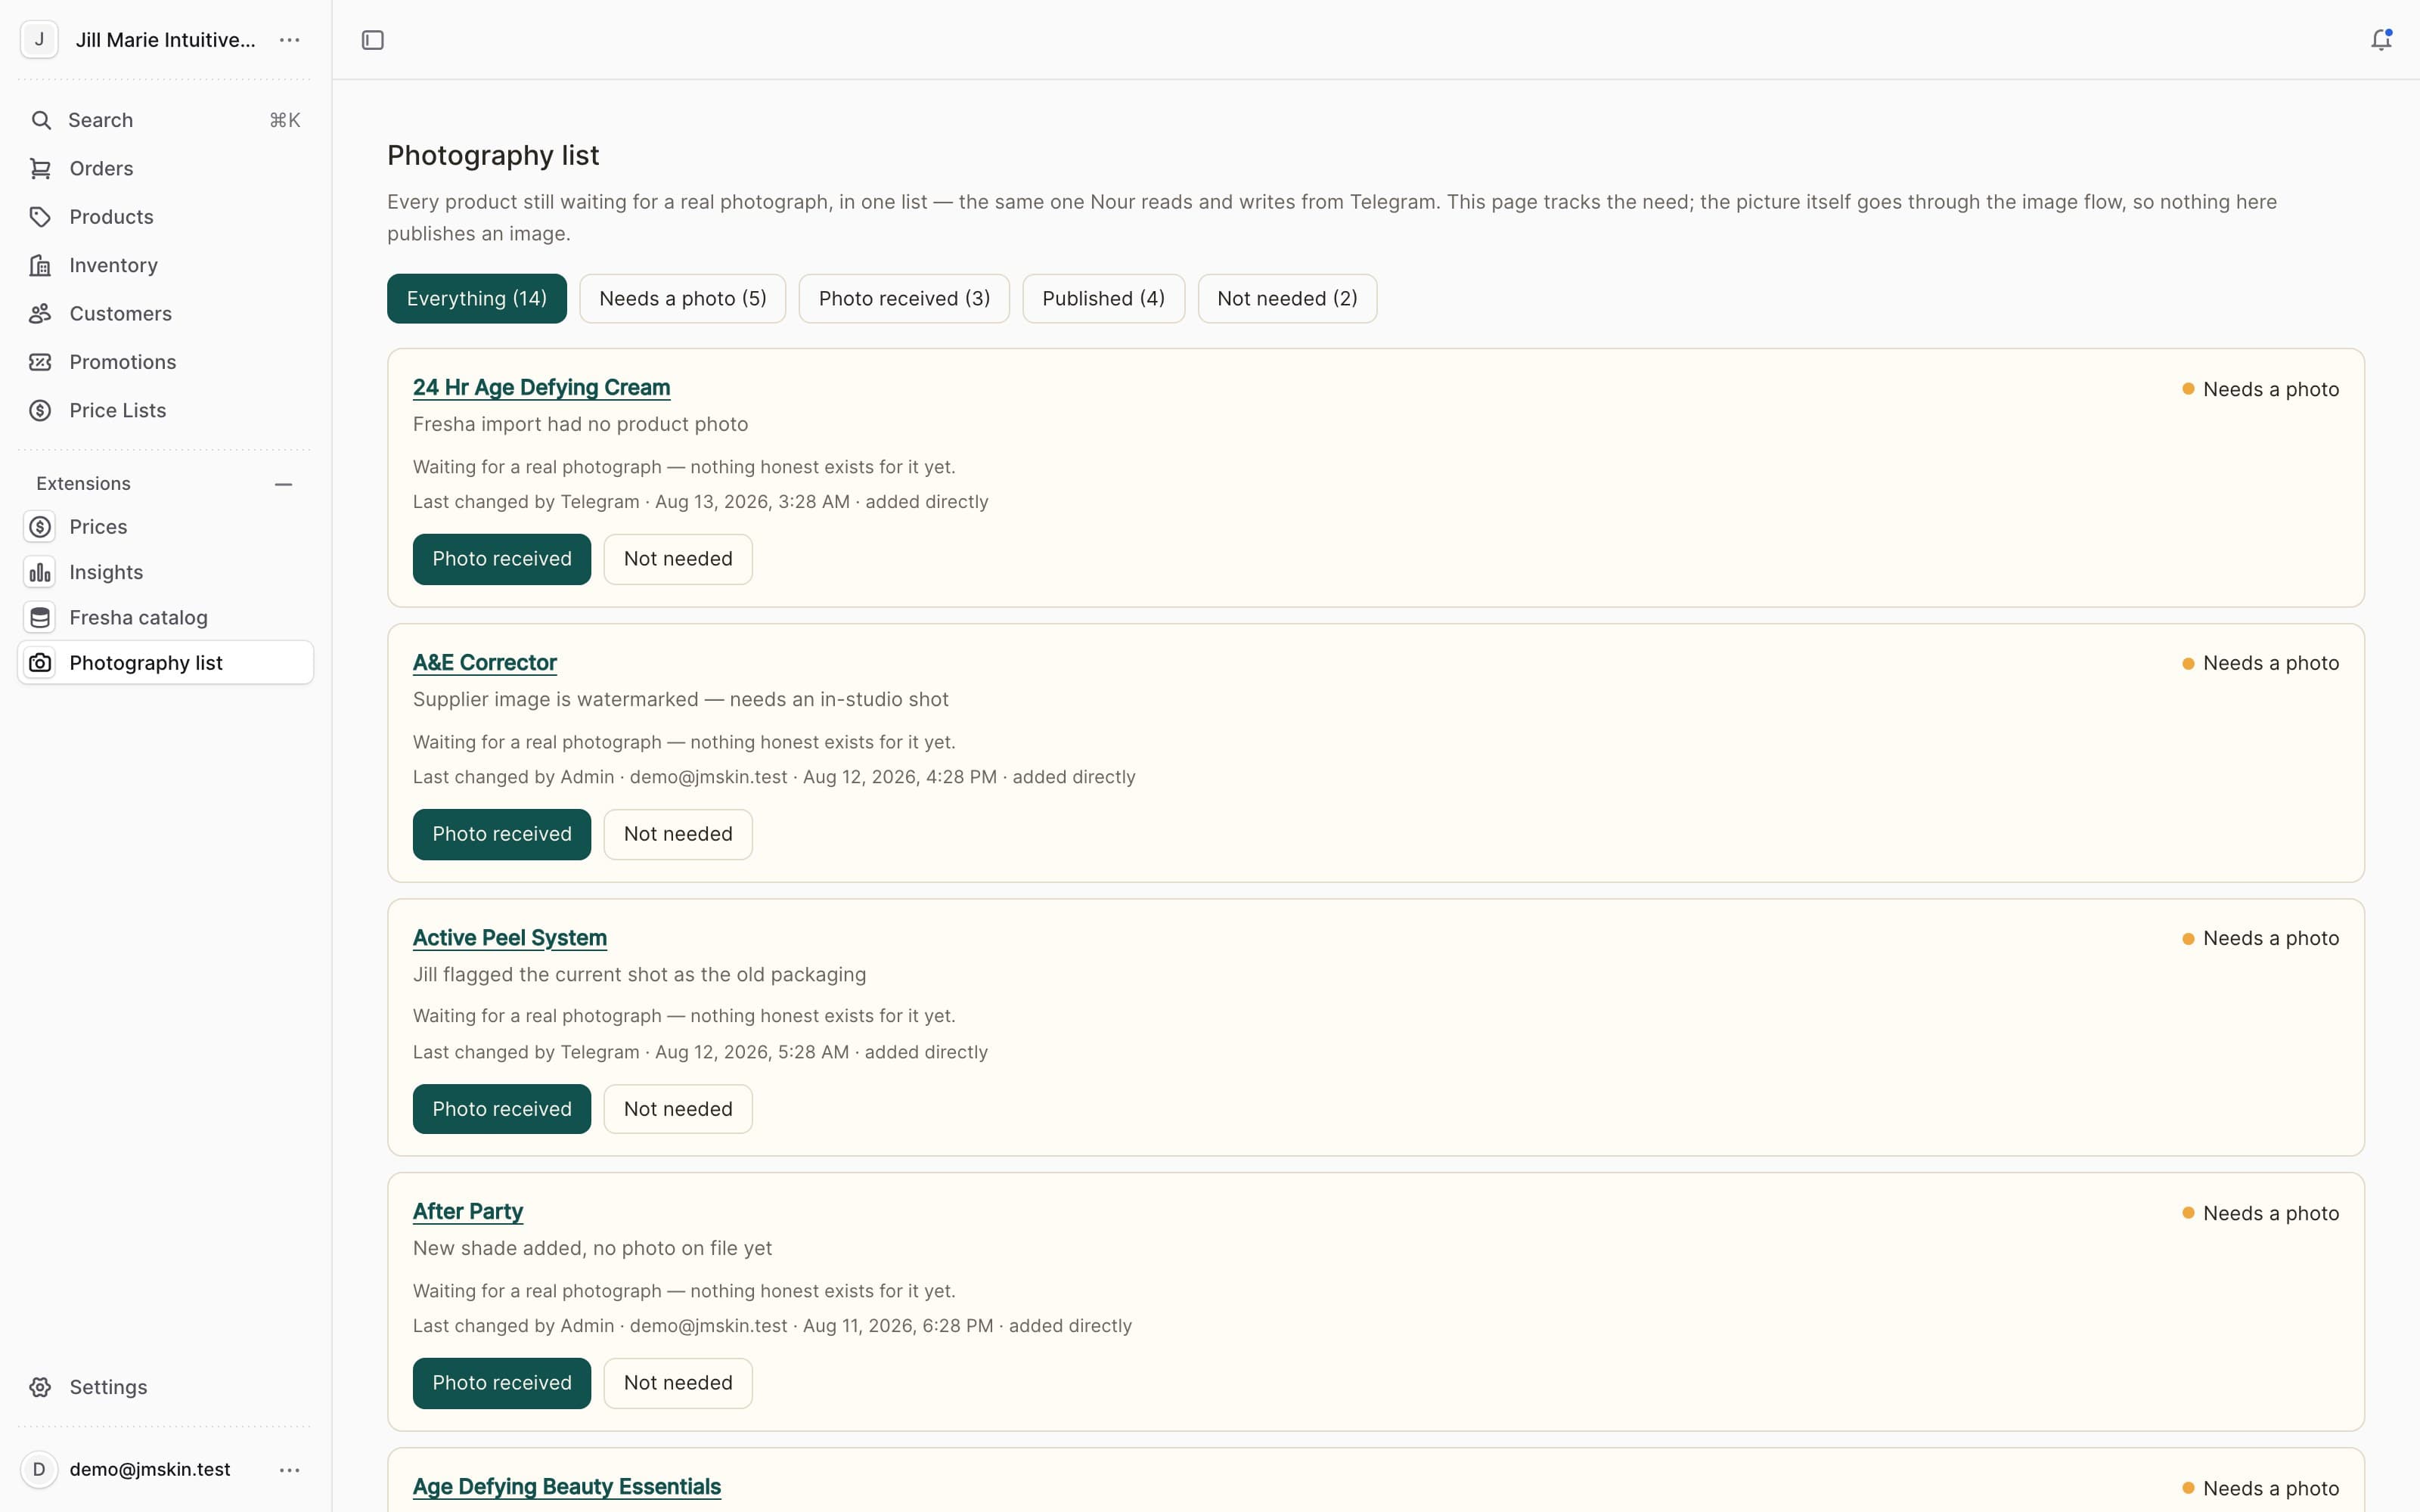This screenshot has width=2420, height=1512.
Task: Click 'New shade added, no photo' note
Action: click(x=592, y=1248)
